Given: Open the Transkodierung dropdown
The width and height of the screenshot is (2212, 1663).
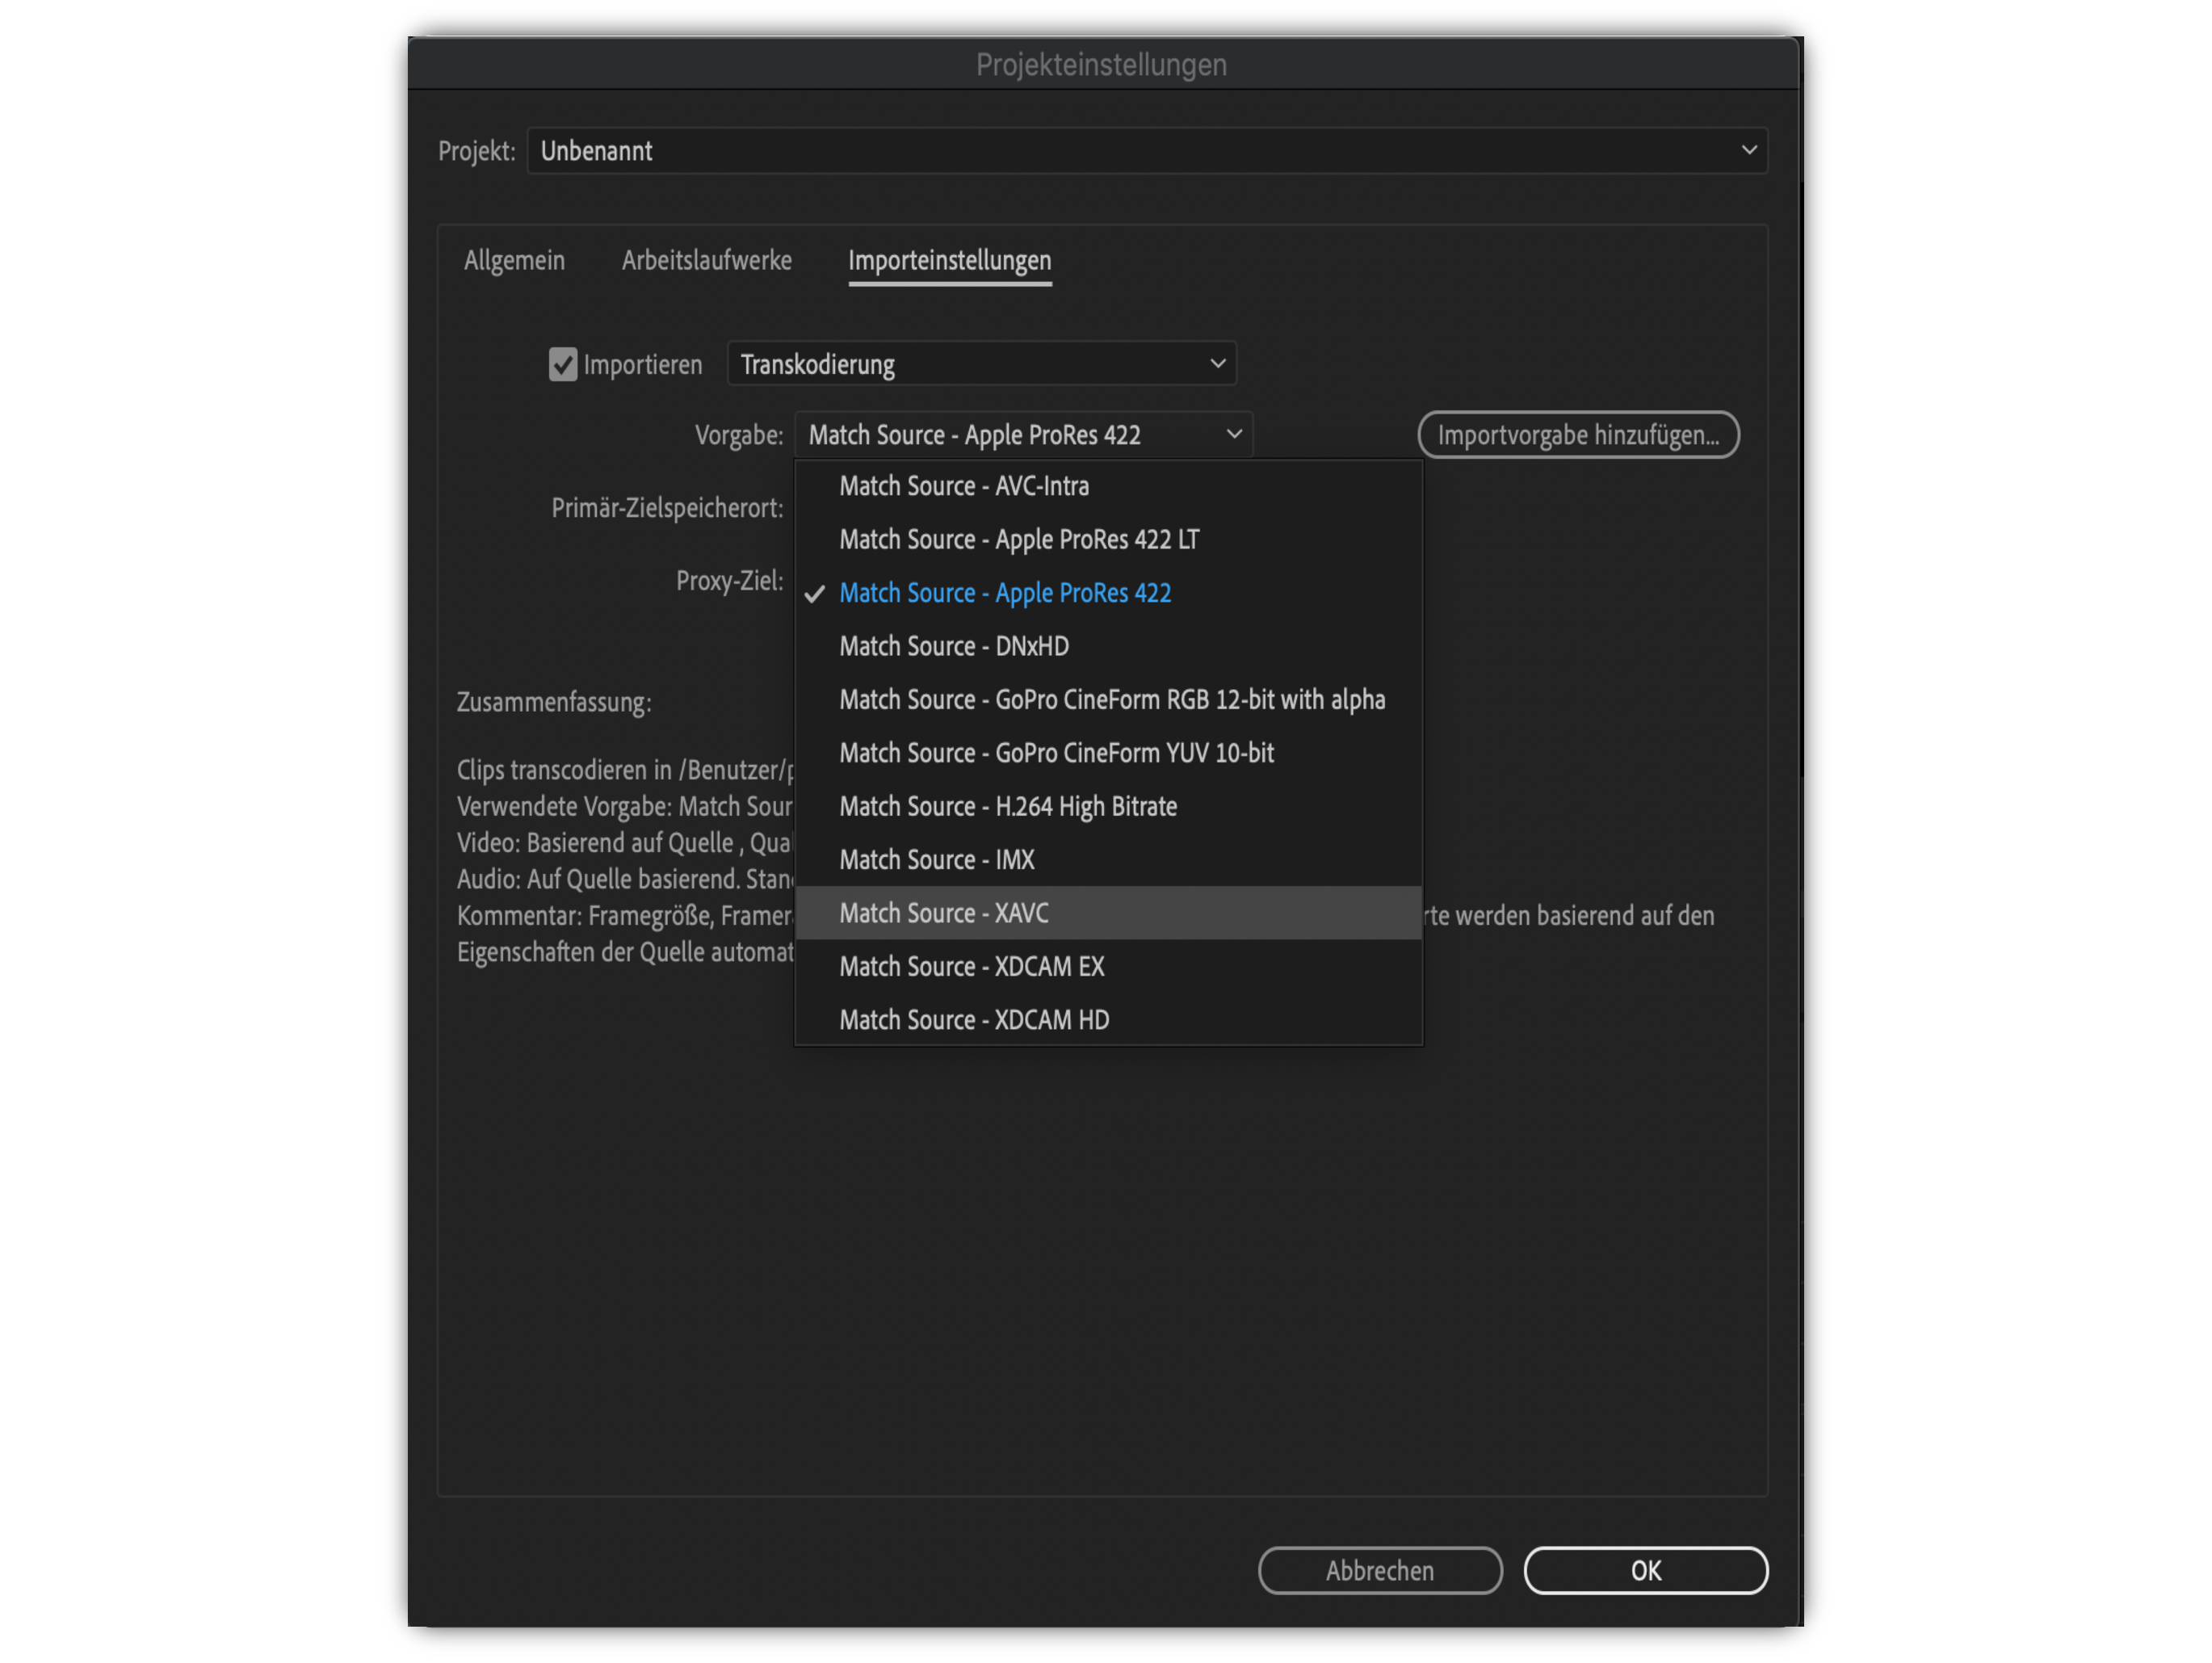Looking at the screenshot, I should [981, 364].
